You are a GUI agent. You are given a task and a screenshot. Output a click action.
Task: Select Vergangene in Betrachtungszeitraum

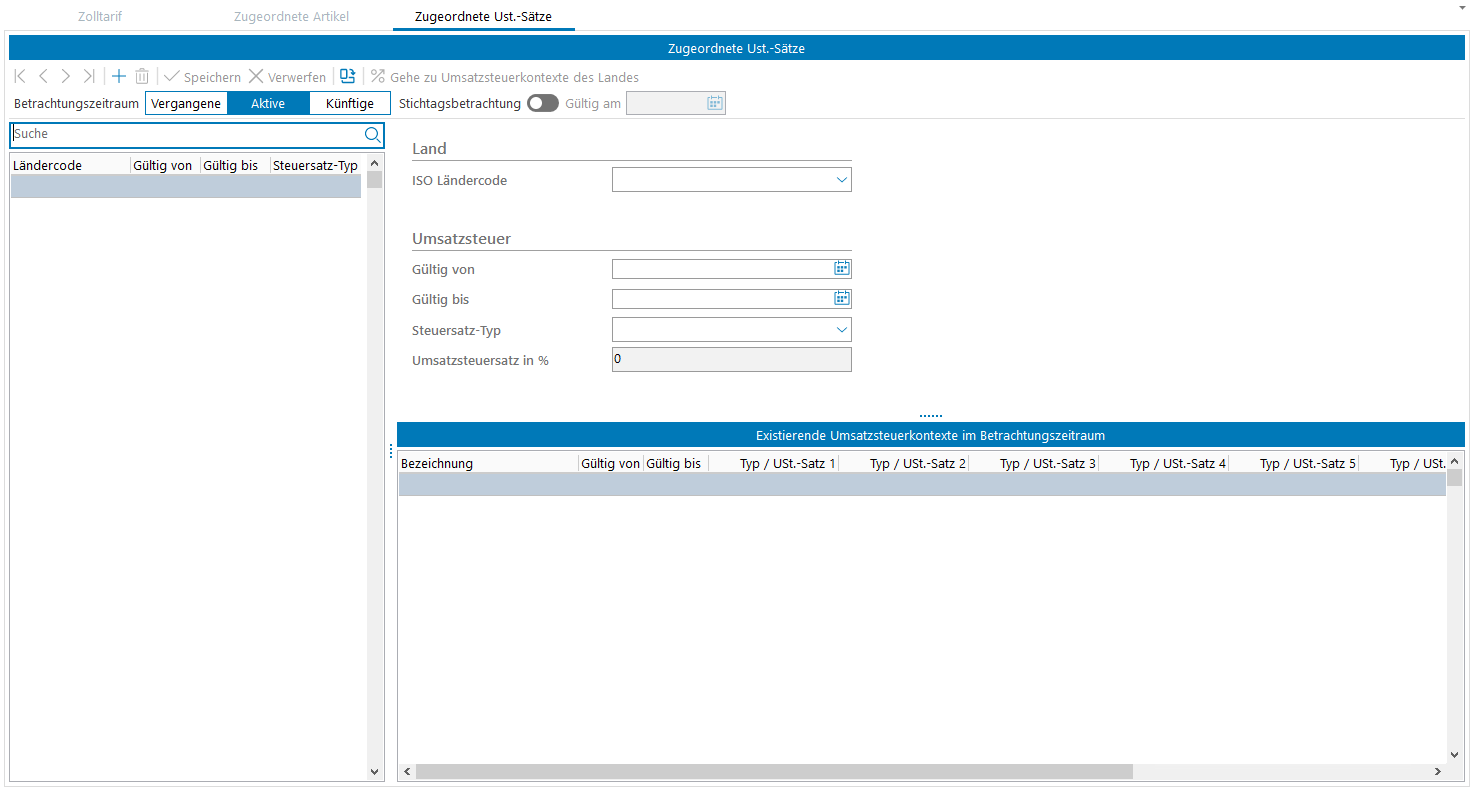[x=186, y=103]
